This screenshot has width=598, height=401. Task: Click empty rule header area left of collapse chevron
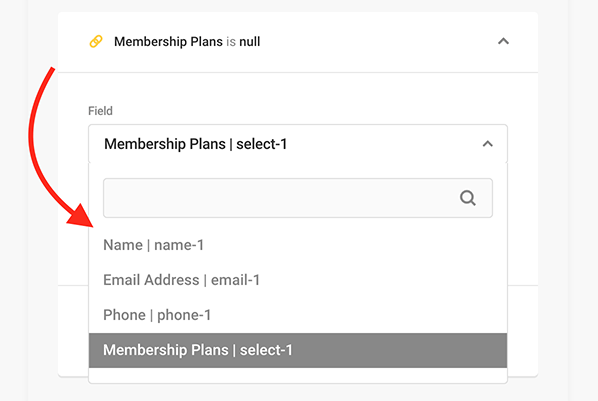[x=378, y=41]
